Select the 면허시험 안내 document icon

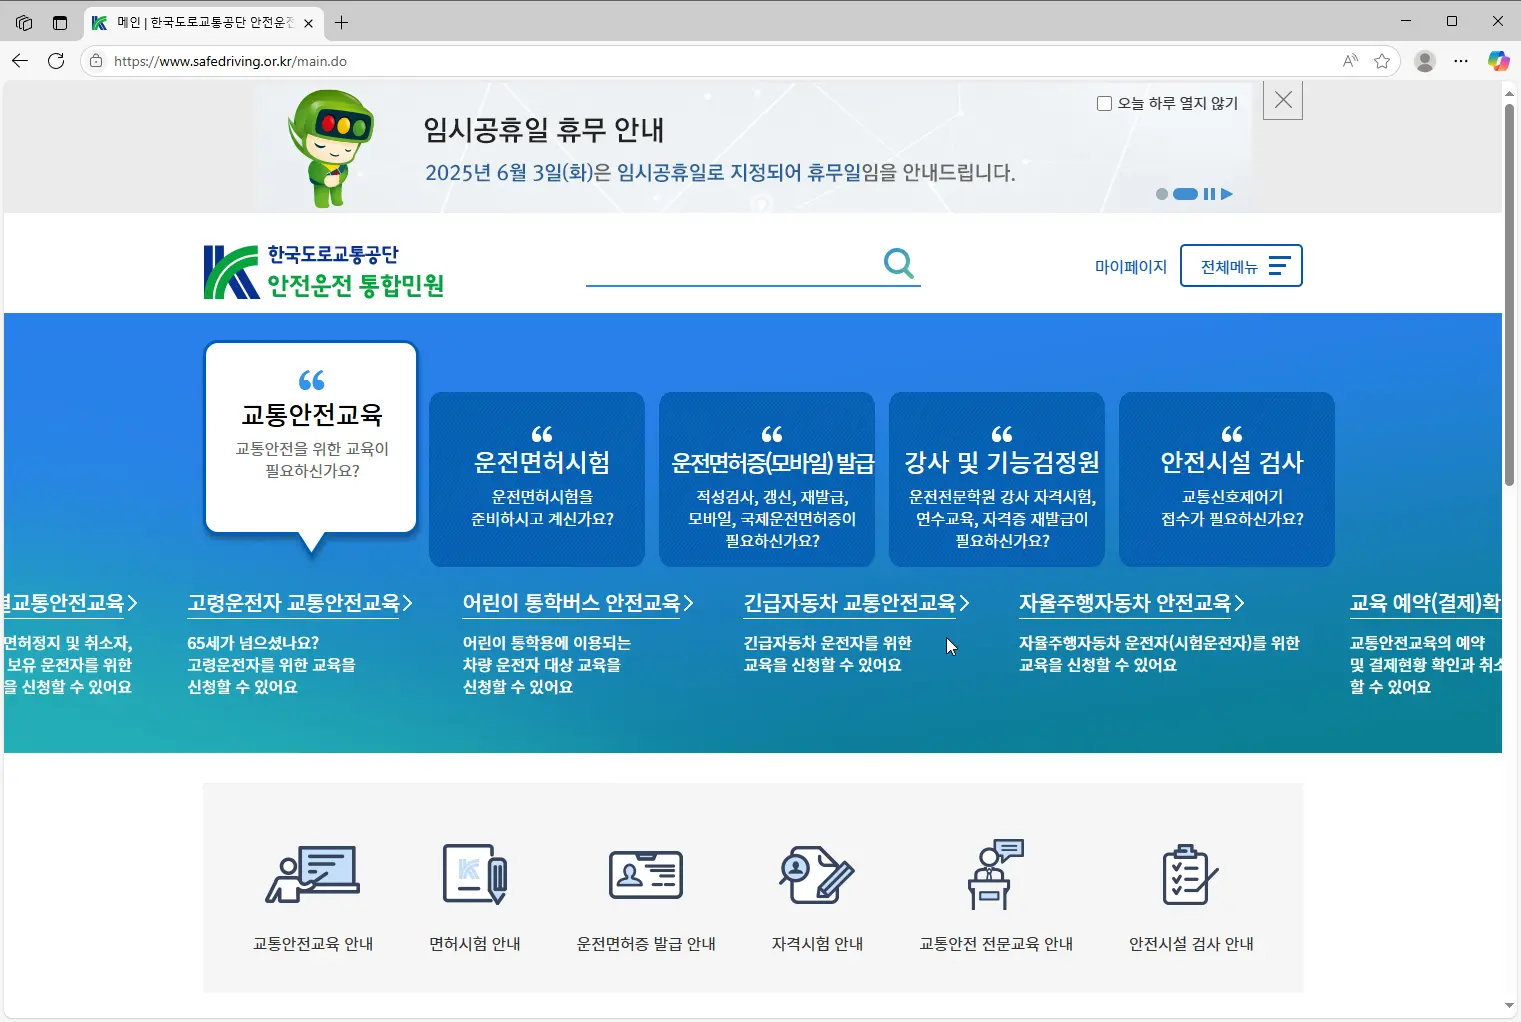tap(473, 875)
